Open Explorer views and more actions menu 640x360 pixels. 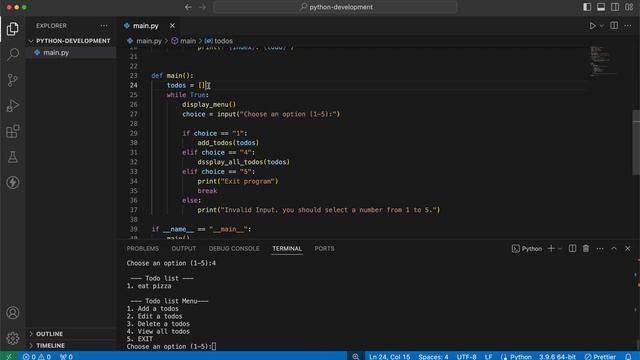click(104, 26)
